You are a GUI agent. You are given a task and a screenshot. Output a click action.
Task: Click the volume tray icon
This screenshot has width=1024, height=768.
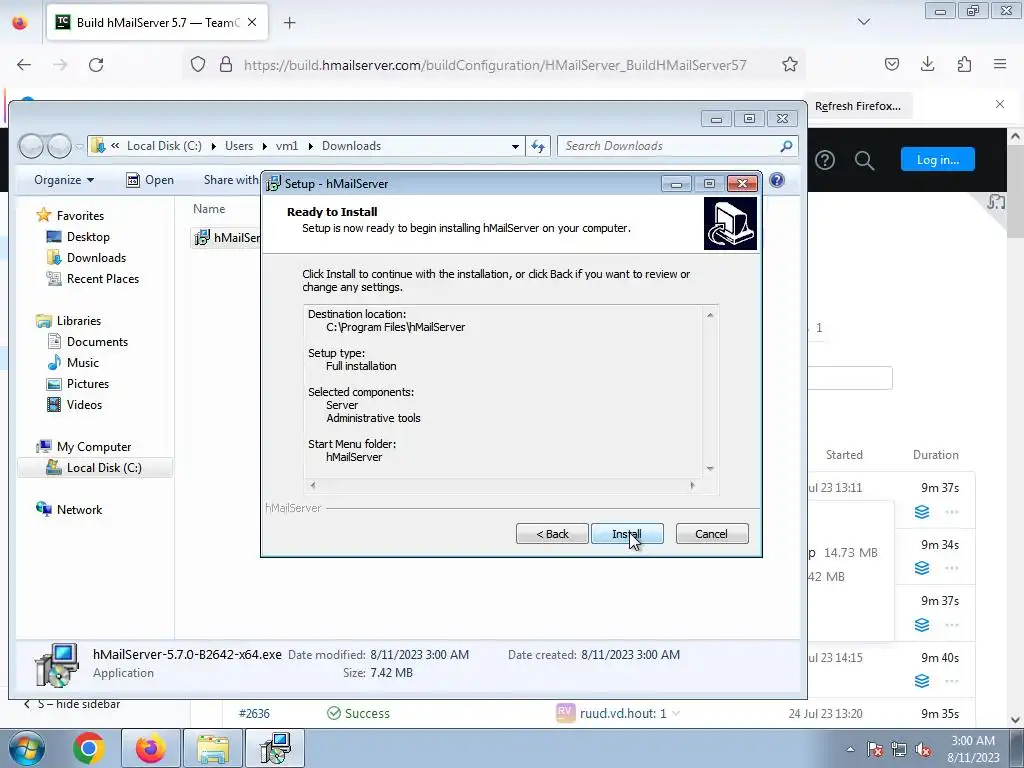(923, 749)
